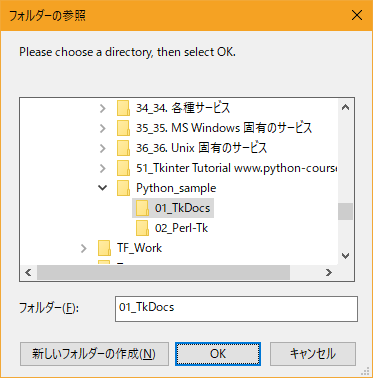Screen dimensions: 373x378
Task: Select the 02_Perl-Tk folder name
Action: (181, 228)
